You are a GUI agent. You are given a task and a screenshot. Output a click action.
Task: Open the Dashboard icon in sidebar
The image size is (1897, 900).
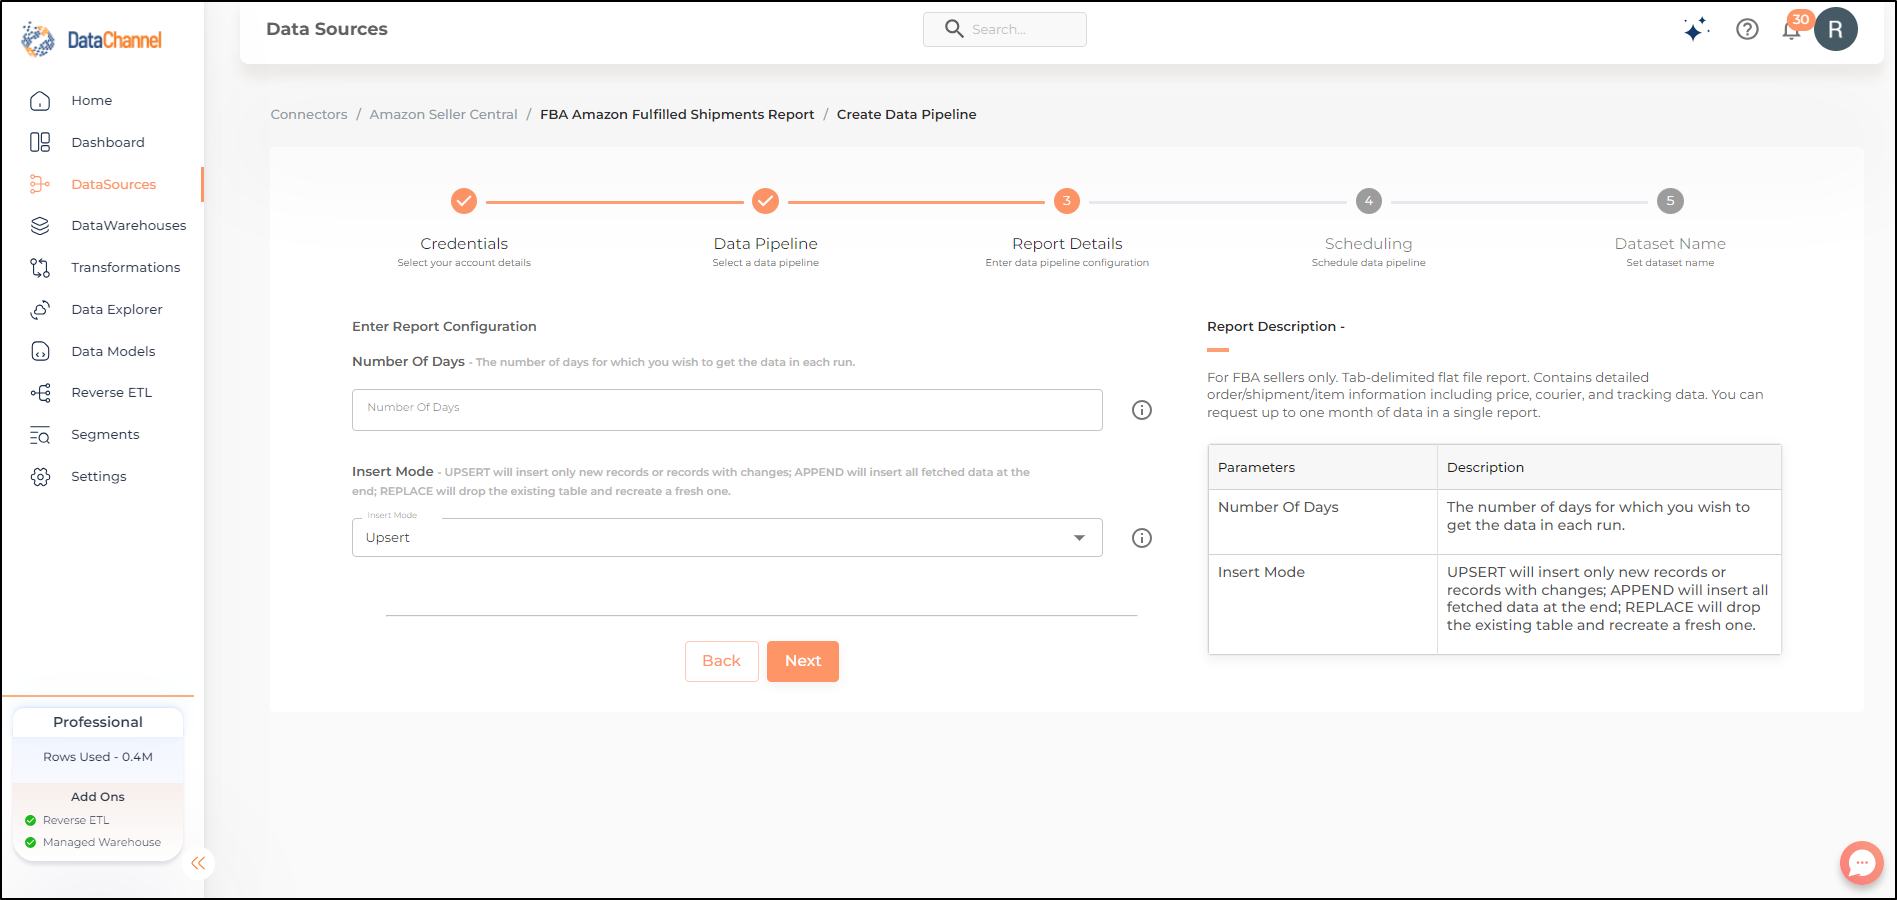point(40,143)
